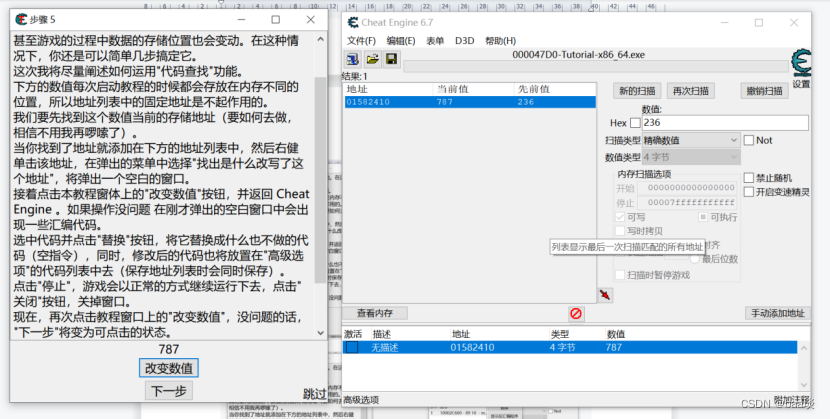Click 无描述 in the address list
This screenshot has height=419, width=830.
tap(384, 348)
